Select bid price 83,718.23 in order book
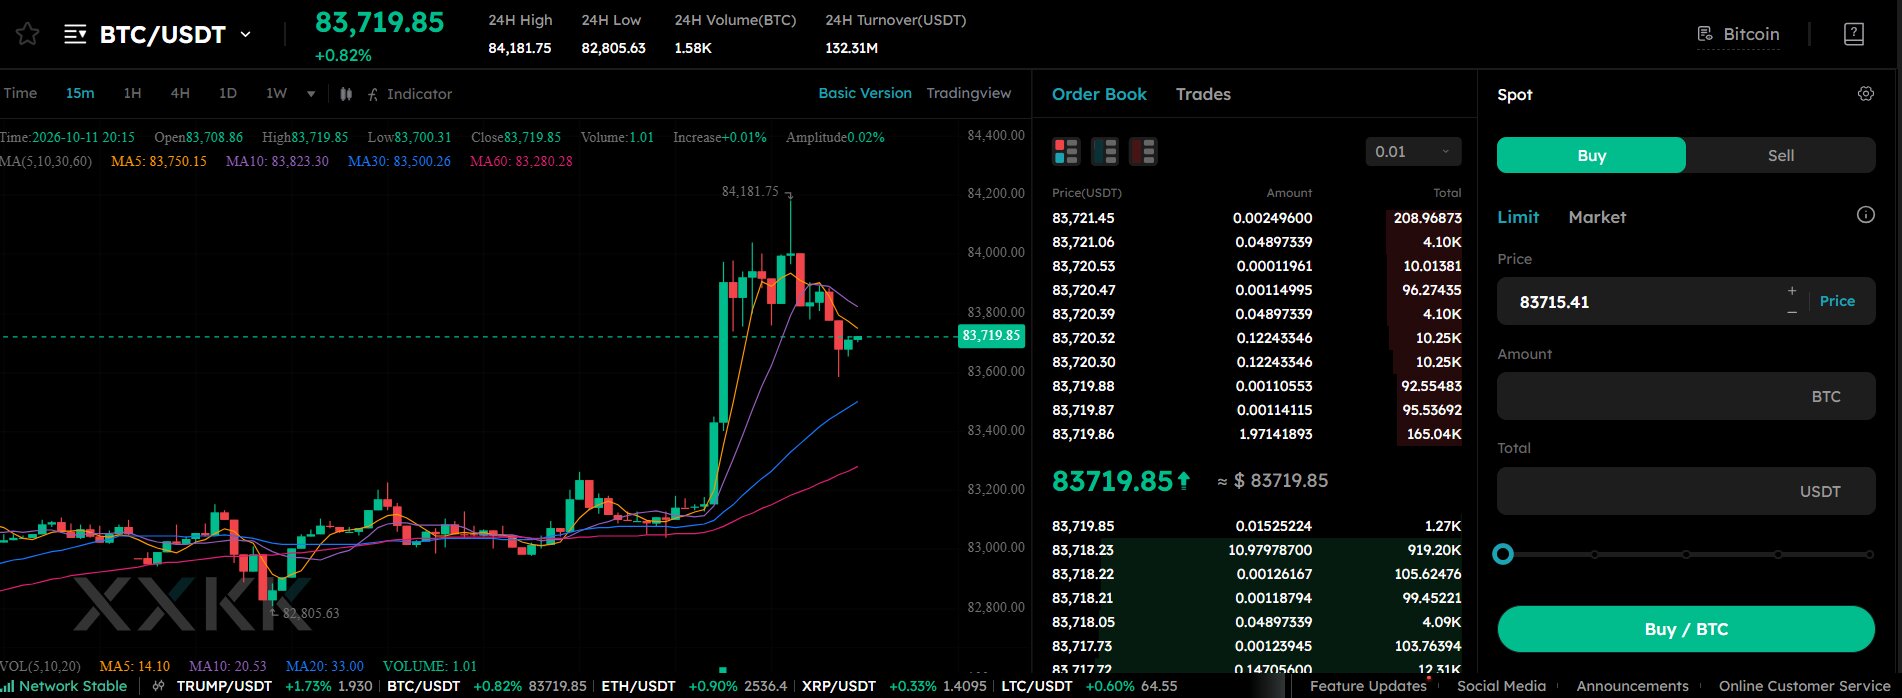Image resolution: width=1902 pixels, height=698 pixels. point(1083,550)
